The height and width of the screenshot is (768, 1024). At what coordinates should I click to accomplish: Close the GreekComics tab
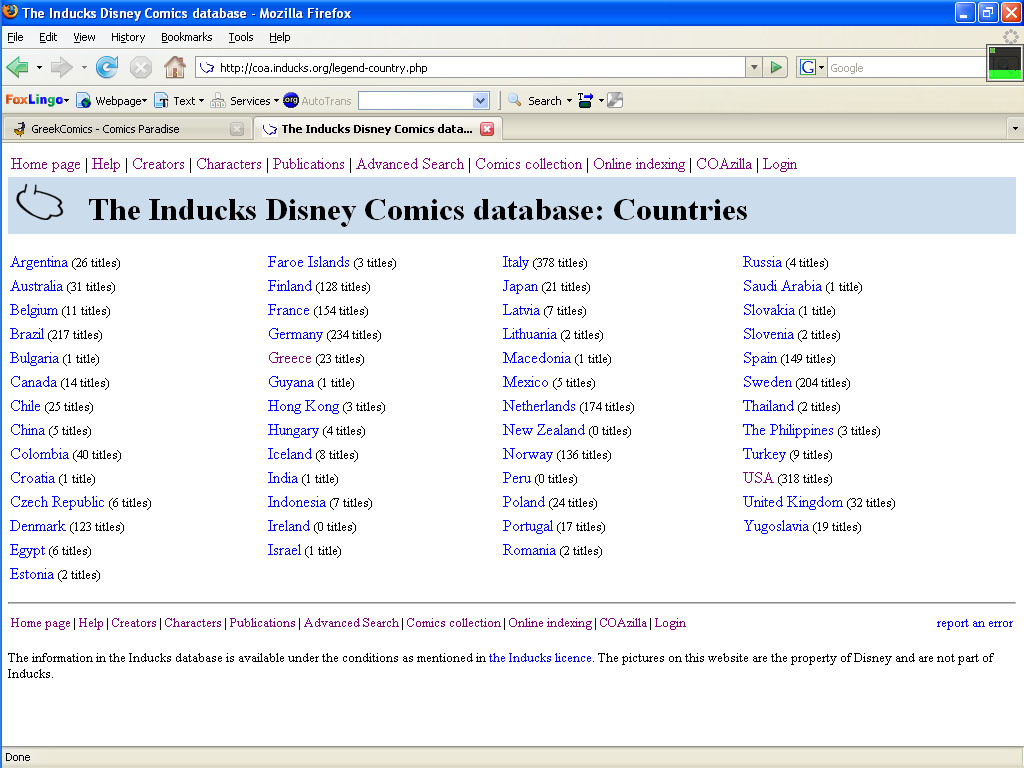click(x=237, y=129)
